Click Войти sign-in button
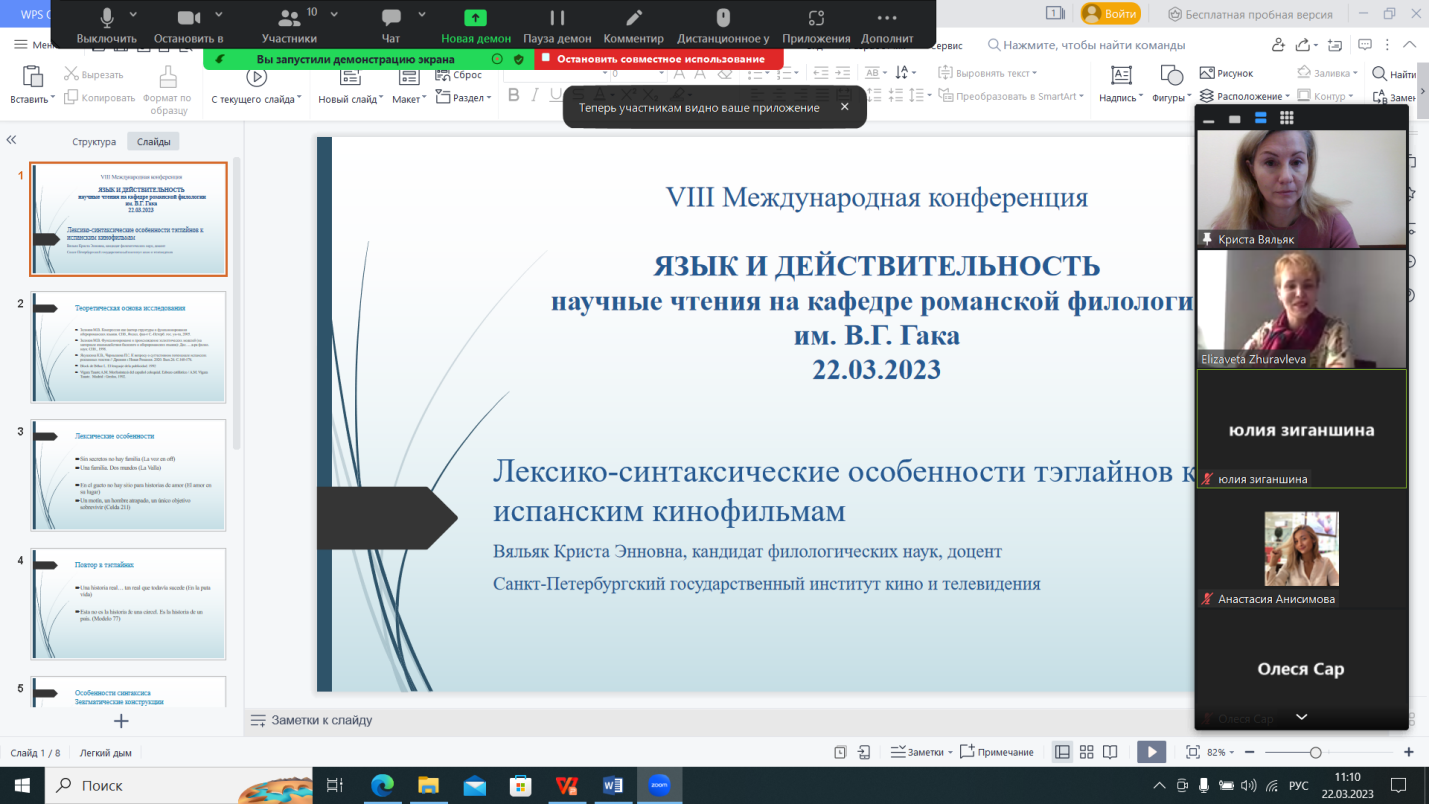Screen dimensions: 1429x804 point(1110,14)
